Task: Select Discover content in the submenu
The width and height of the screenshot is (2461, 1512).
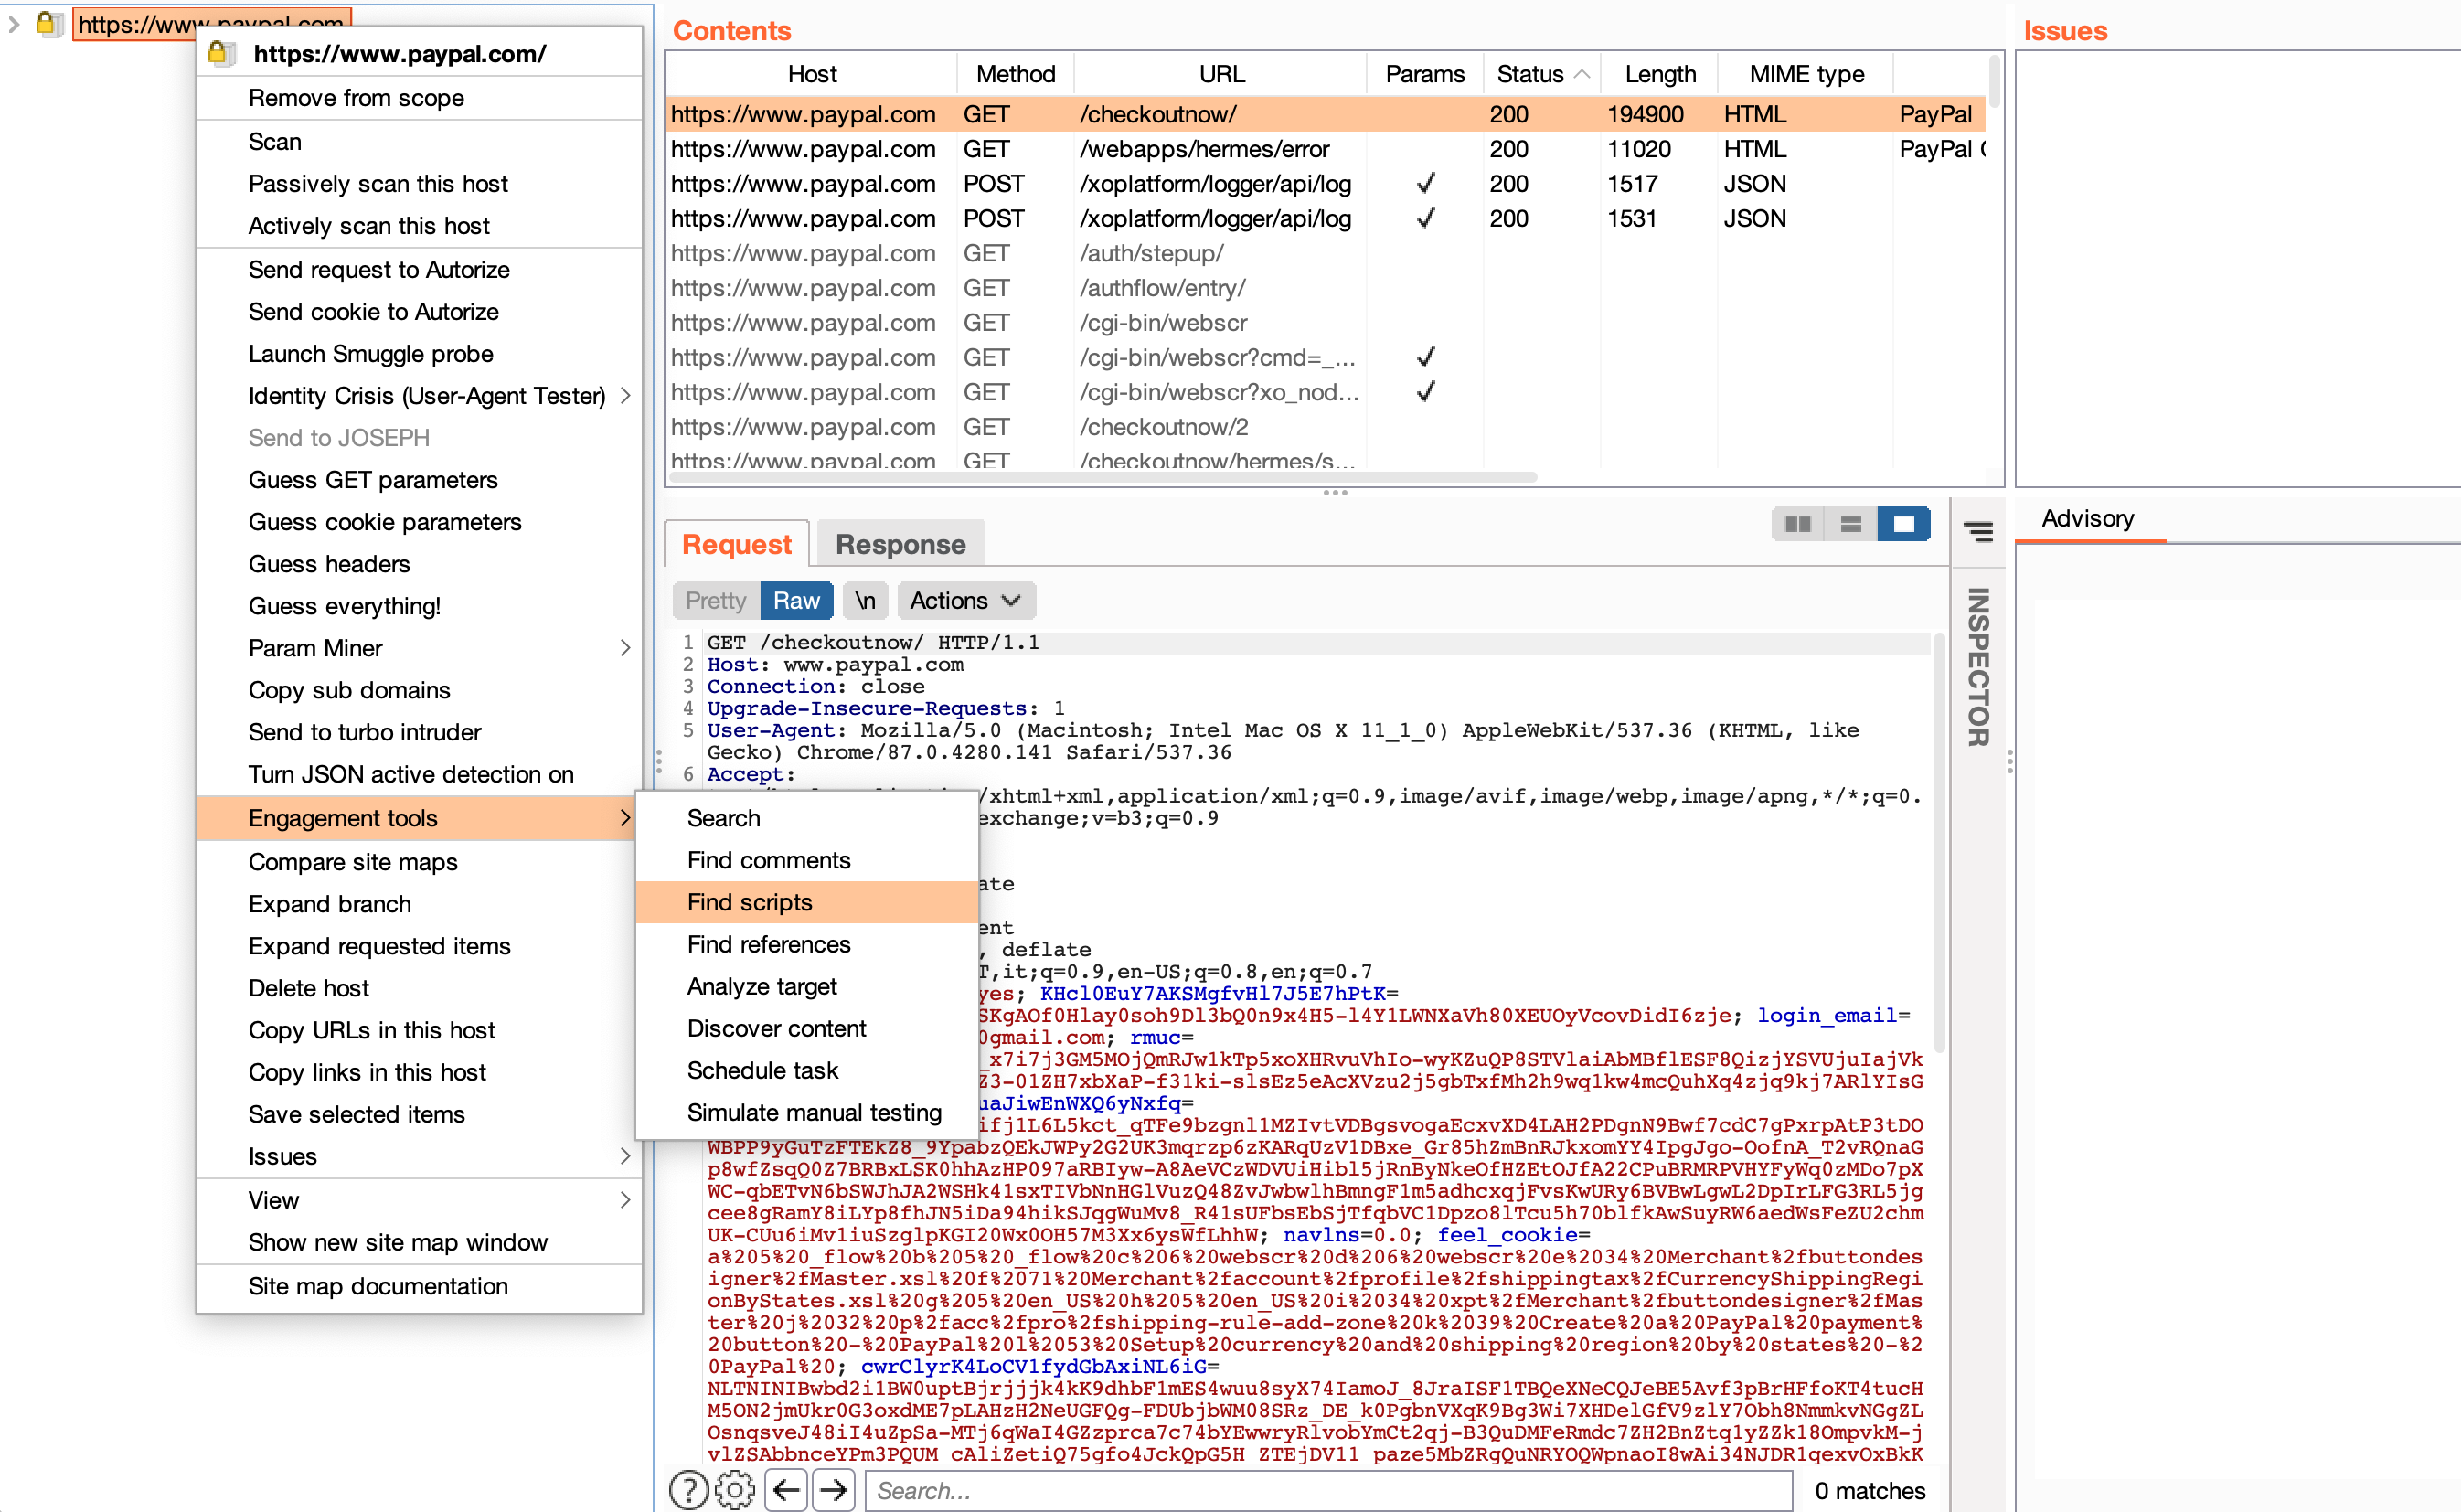Action: click(776, 1028)
